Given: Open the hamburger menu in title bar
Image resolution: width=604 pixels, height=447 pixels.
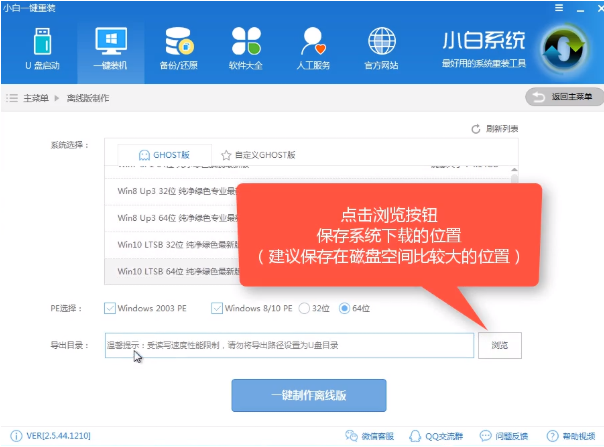Looking at the screenshot, I should pos(559,8).
